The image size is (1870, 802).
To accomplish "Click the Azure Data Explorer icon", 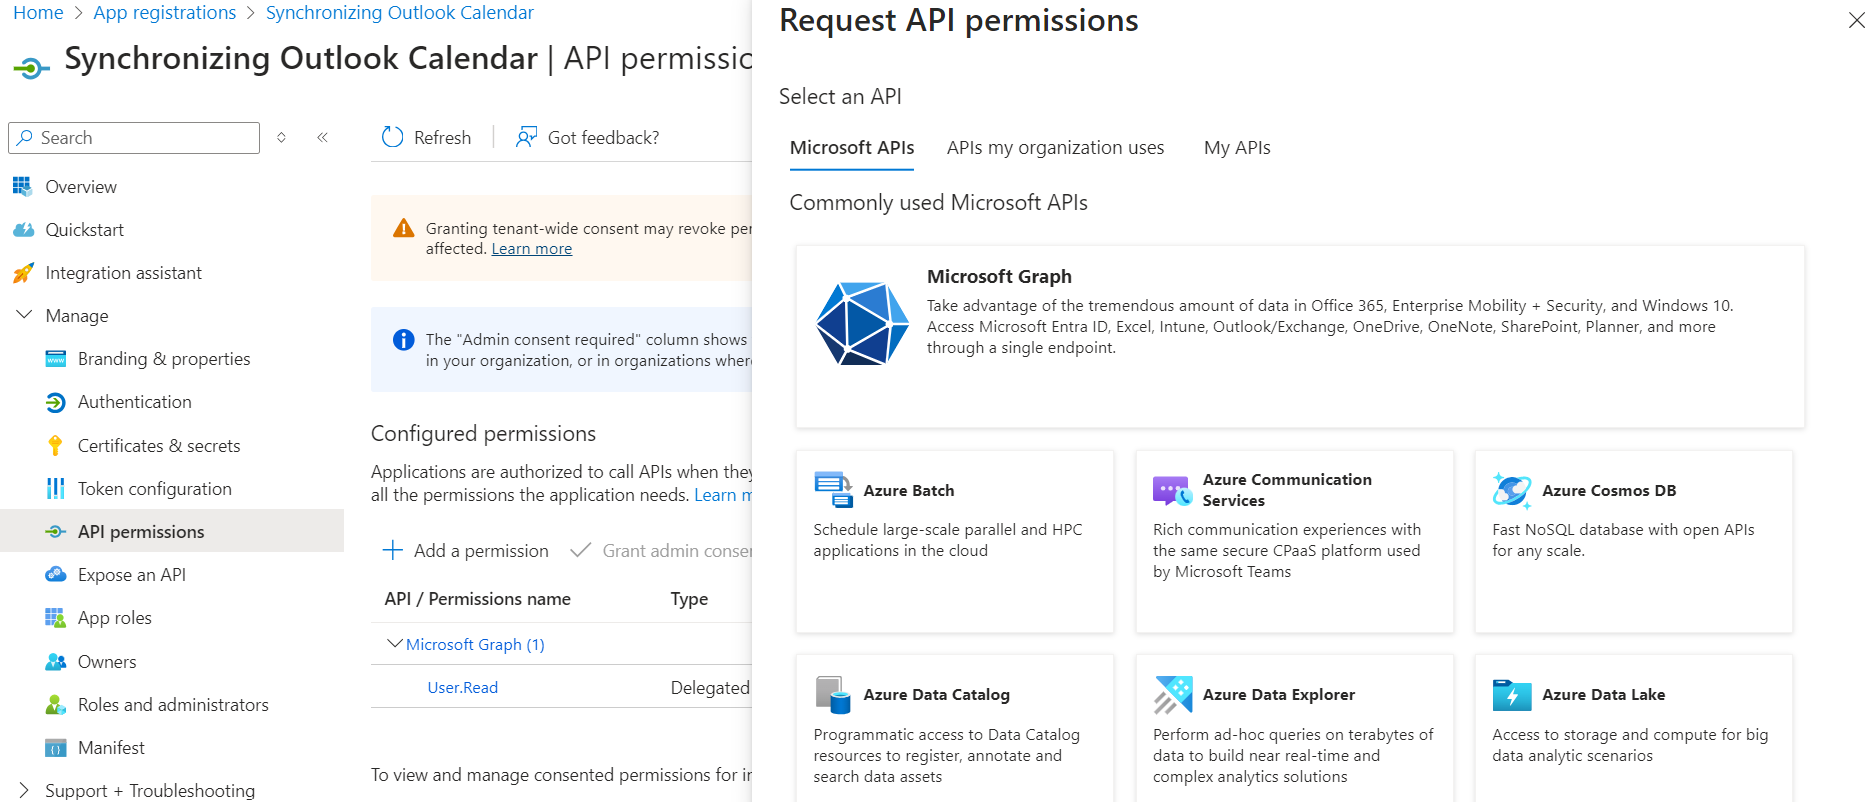I will [1172, 694].
